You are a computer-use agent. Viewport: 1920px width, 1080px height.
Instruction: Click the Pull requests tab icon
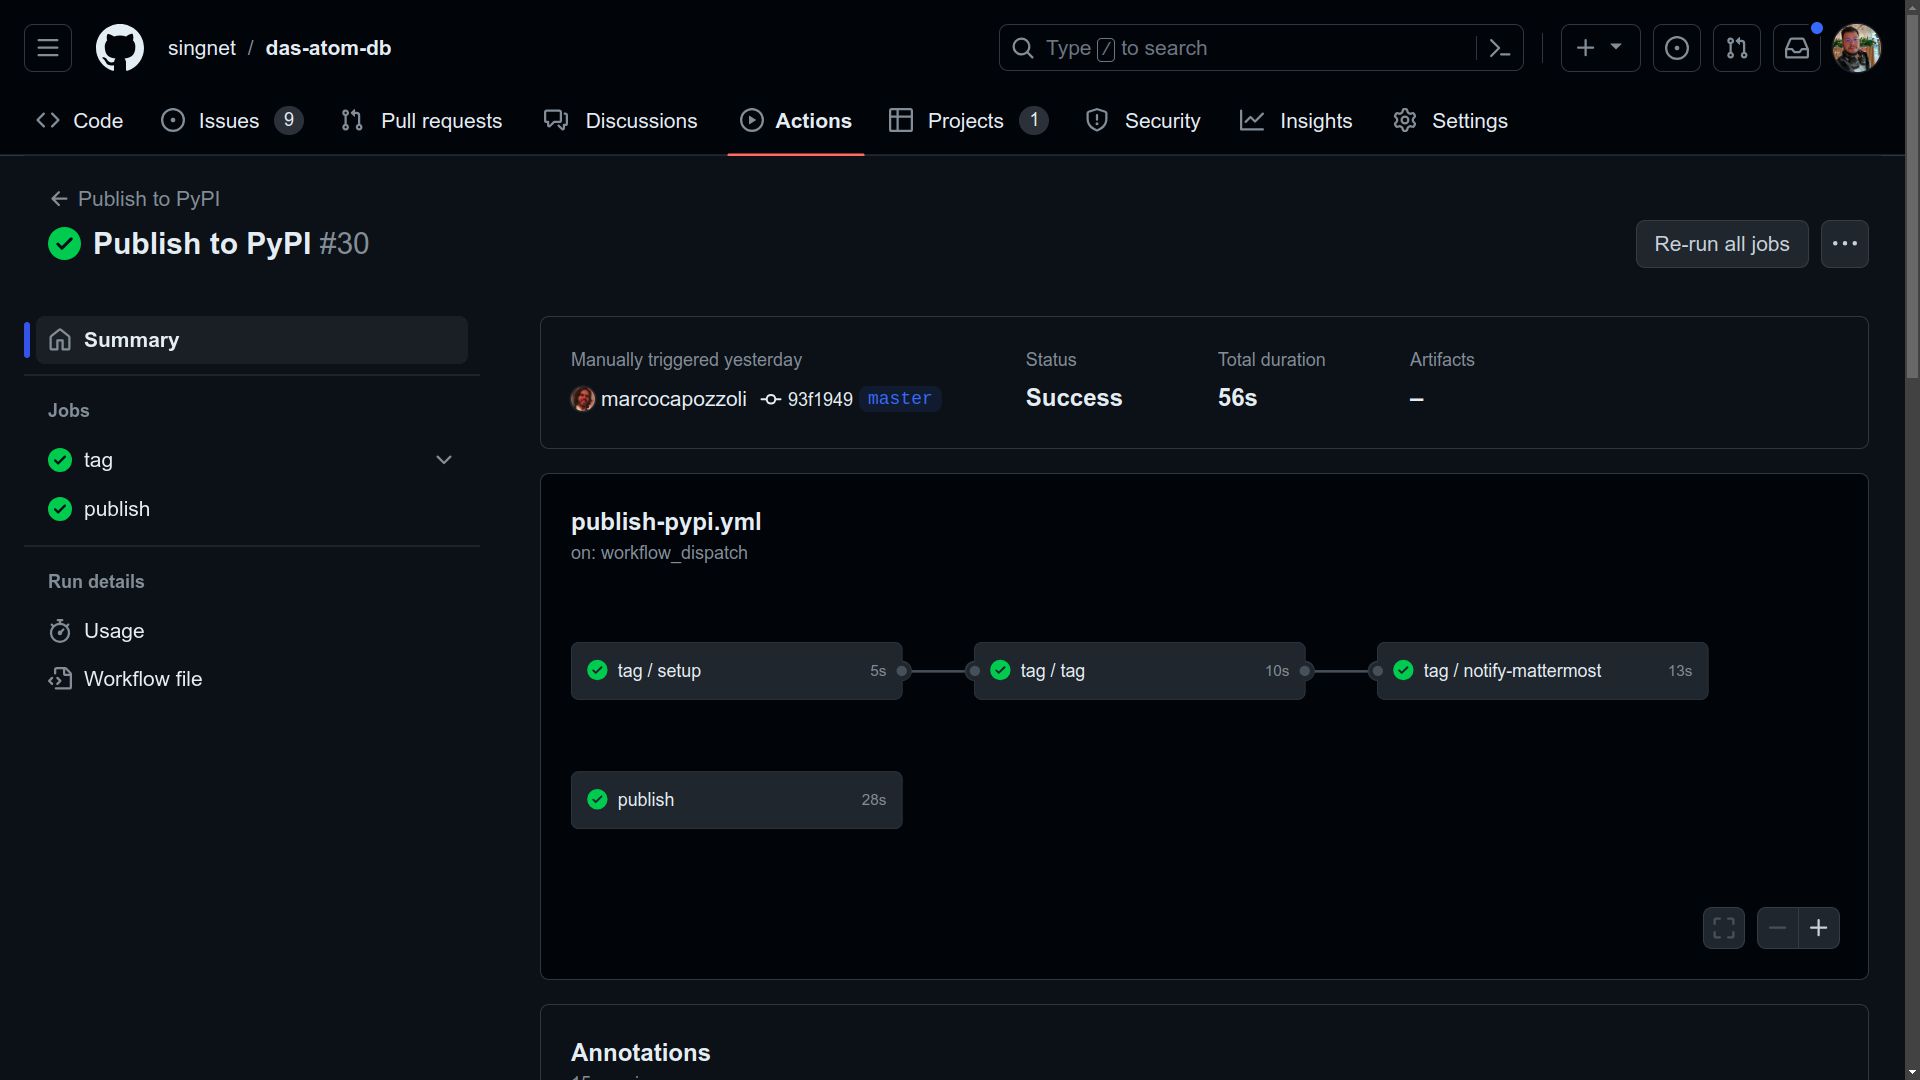[x=351, y=121]
